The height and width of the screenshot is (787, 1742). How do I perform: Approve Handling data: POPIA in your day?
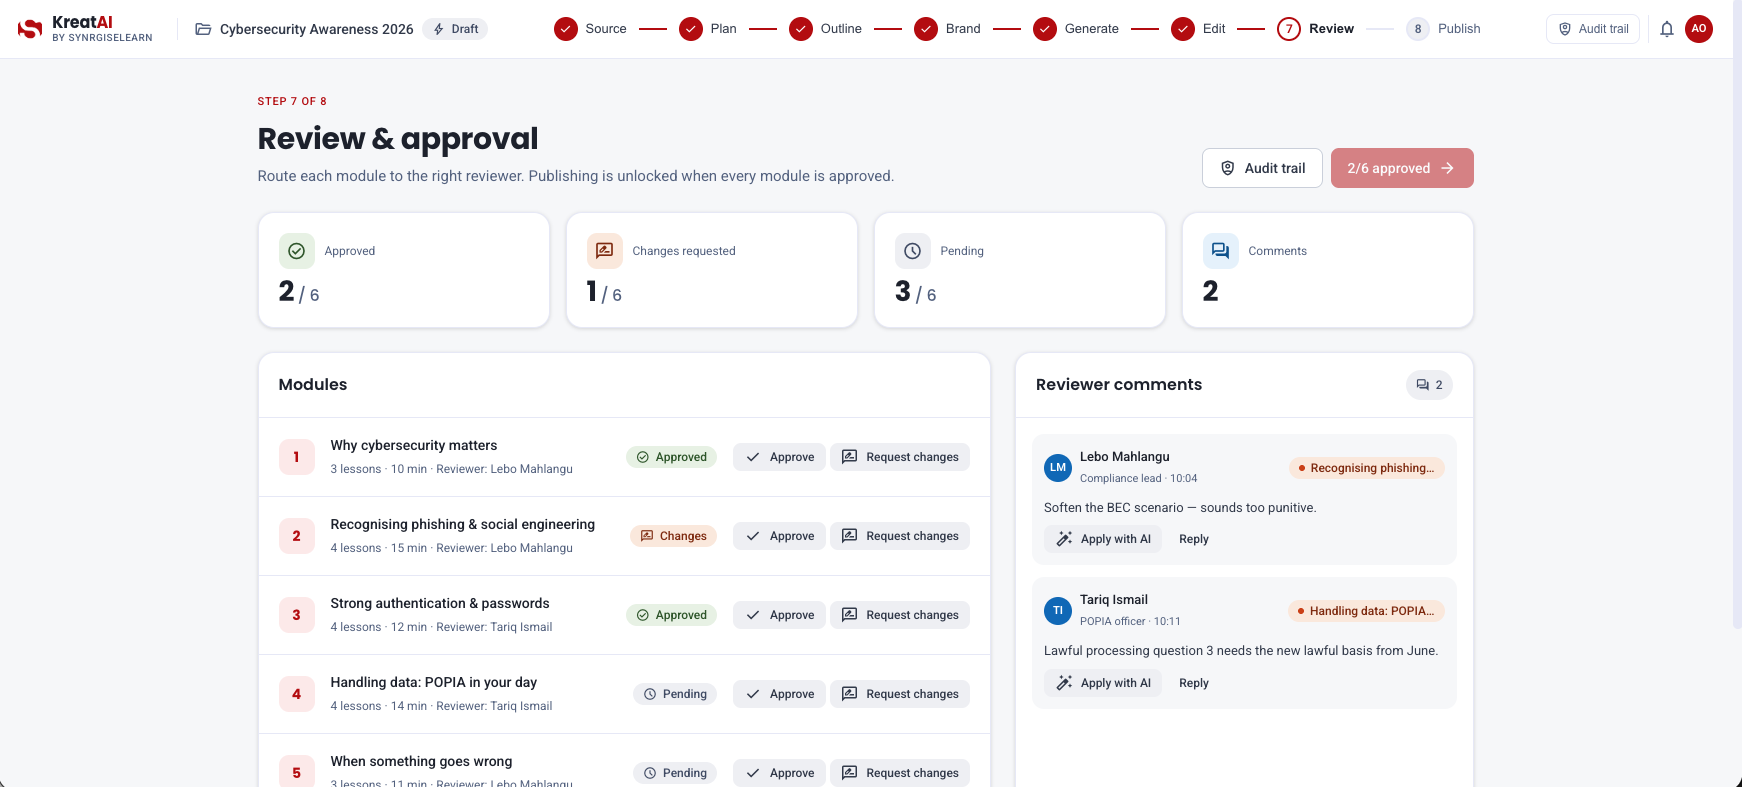click(780, 694)
